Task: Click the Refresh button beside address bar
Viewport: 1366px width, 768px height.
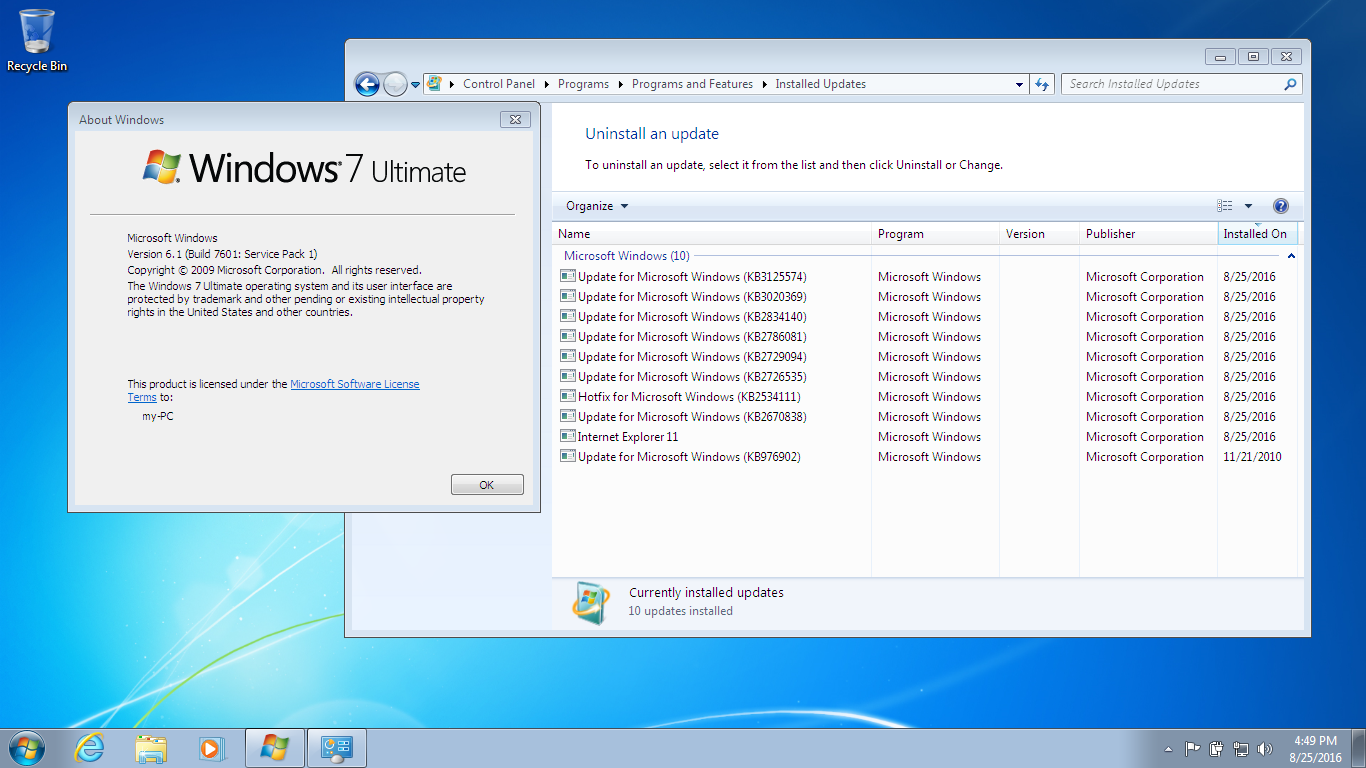Action: point(1042,84)
